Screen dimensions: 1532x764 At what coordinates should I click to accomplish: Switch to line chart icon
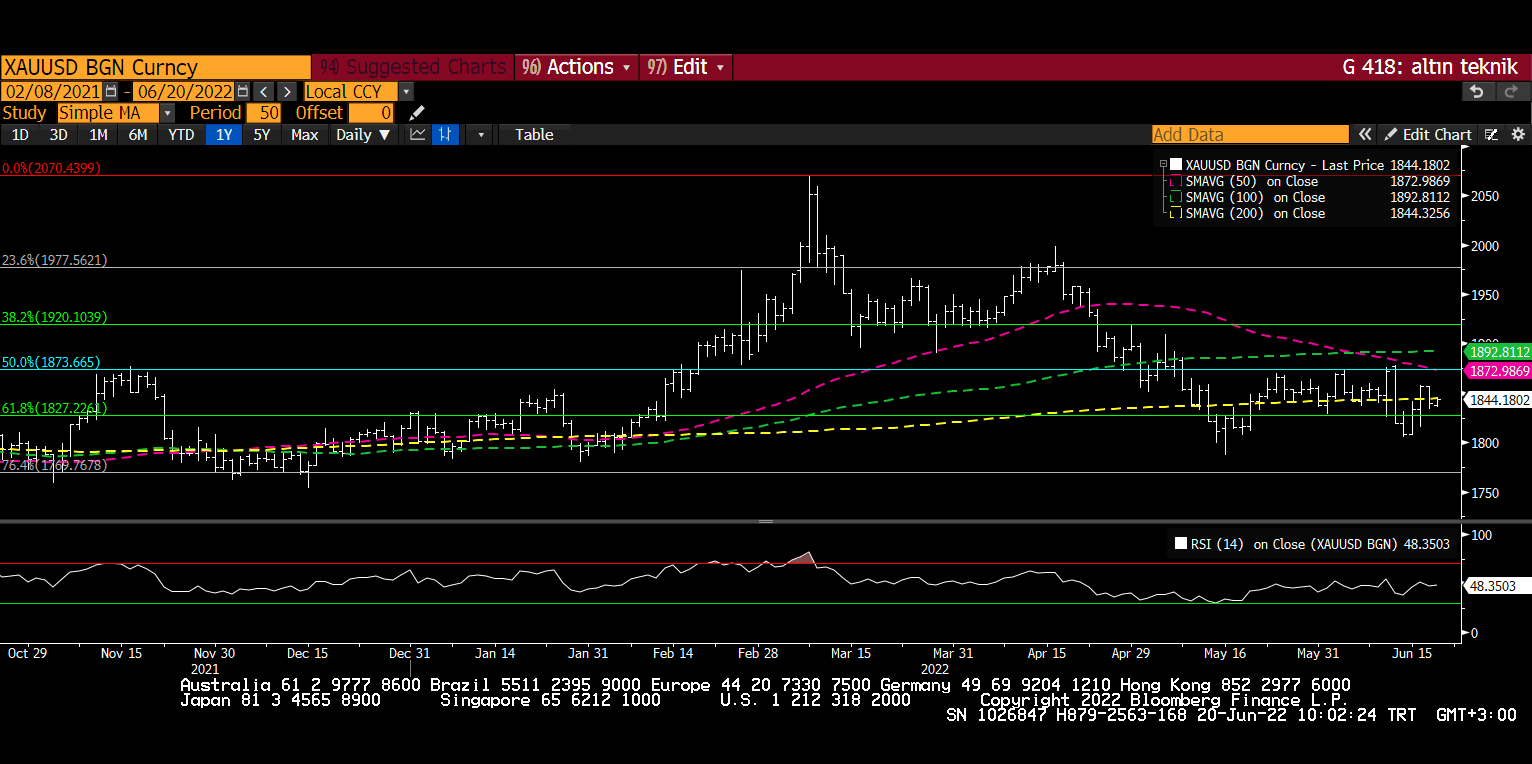coord(418,134)
